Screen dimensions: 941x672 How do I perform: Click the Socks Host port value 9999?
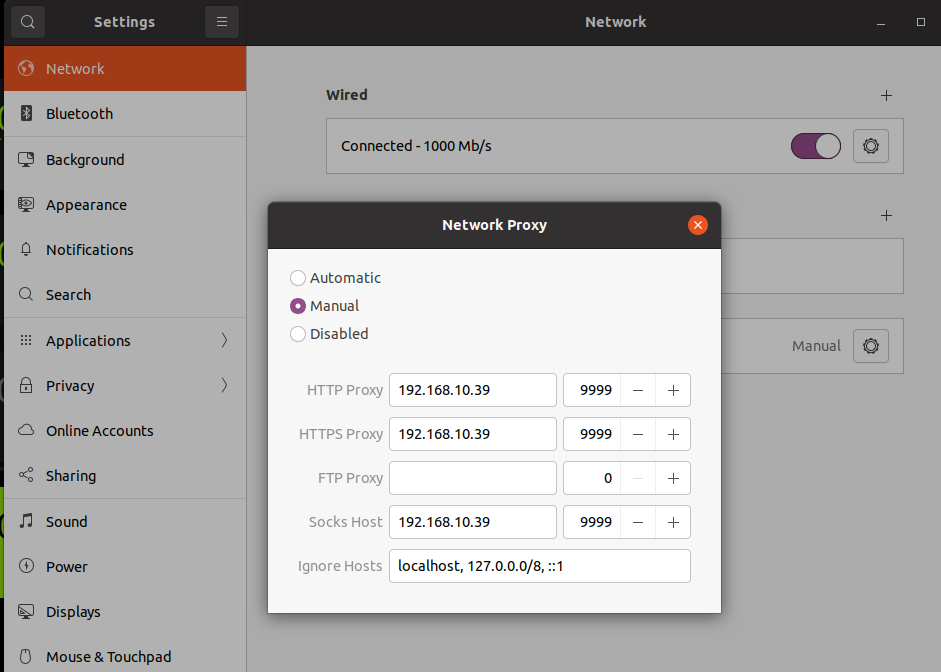(x=595, y=522)
